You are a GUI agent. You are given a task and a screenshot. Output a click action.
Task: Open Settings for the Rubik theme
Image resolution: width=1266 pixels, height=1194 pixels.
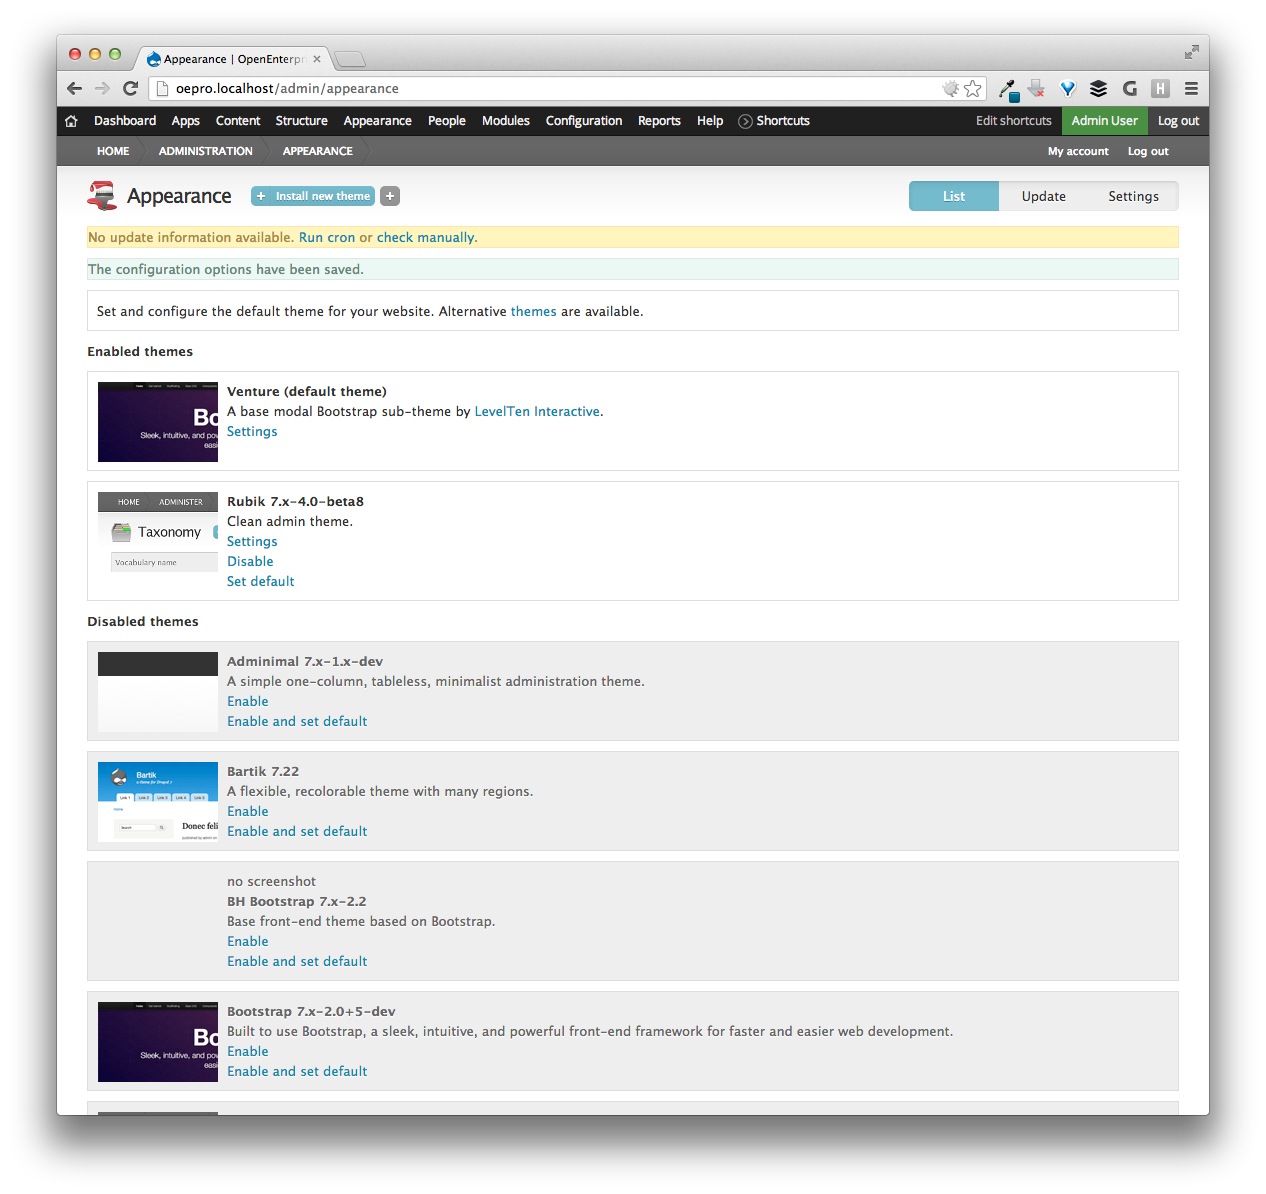coord(252,542)
